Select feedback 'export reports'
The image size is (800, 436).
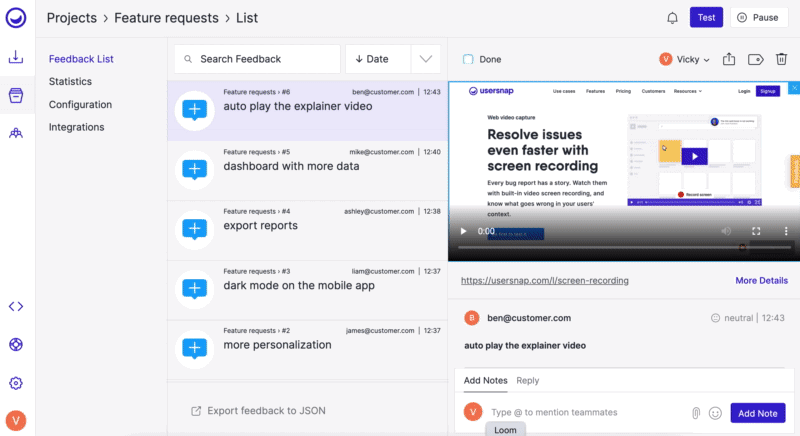coord(308,230)
